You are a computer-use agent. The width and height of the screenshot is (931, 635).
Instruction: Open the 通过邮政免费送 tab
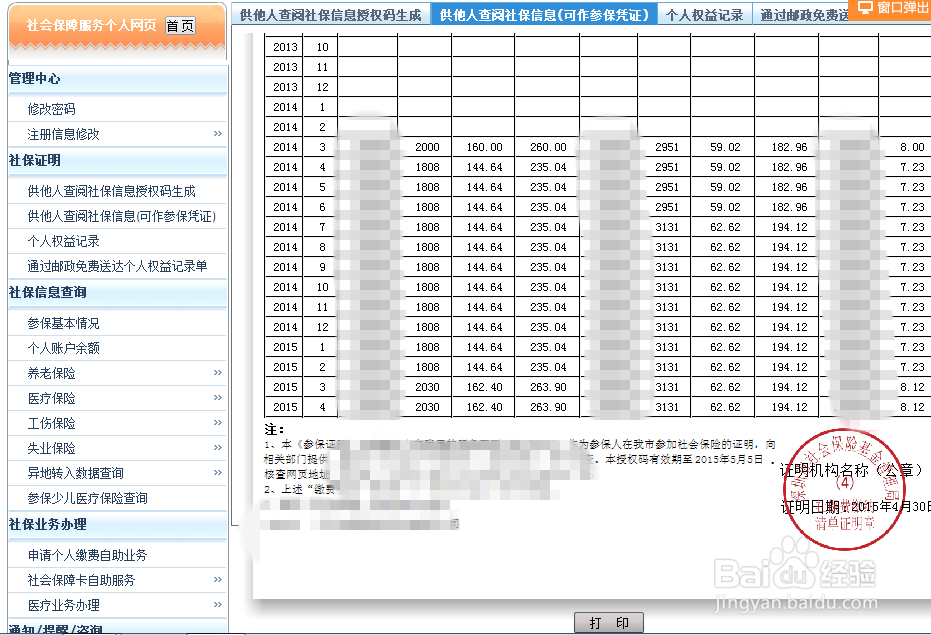(x=805, y=15)
